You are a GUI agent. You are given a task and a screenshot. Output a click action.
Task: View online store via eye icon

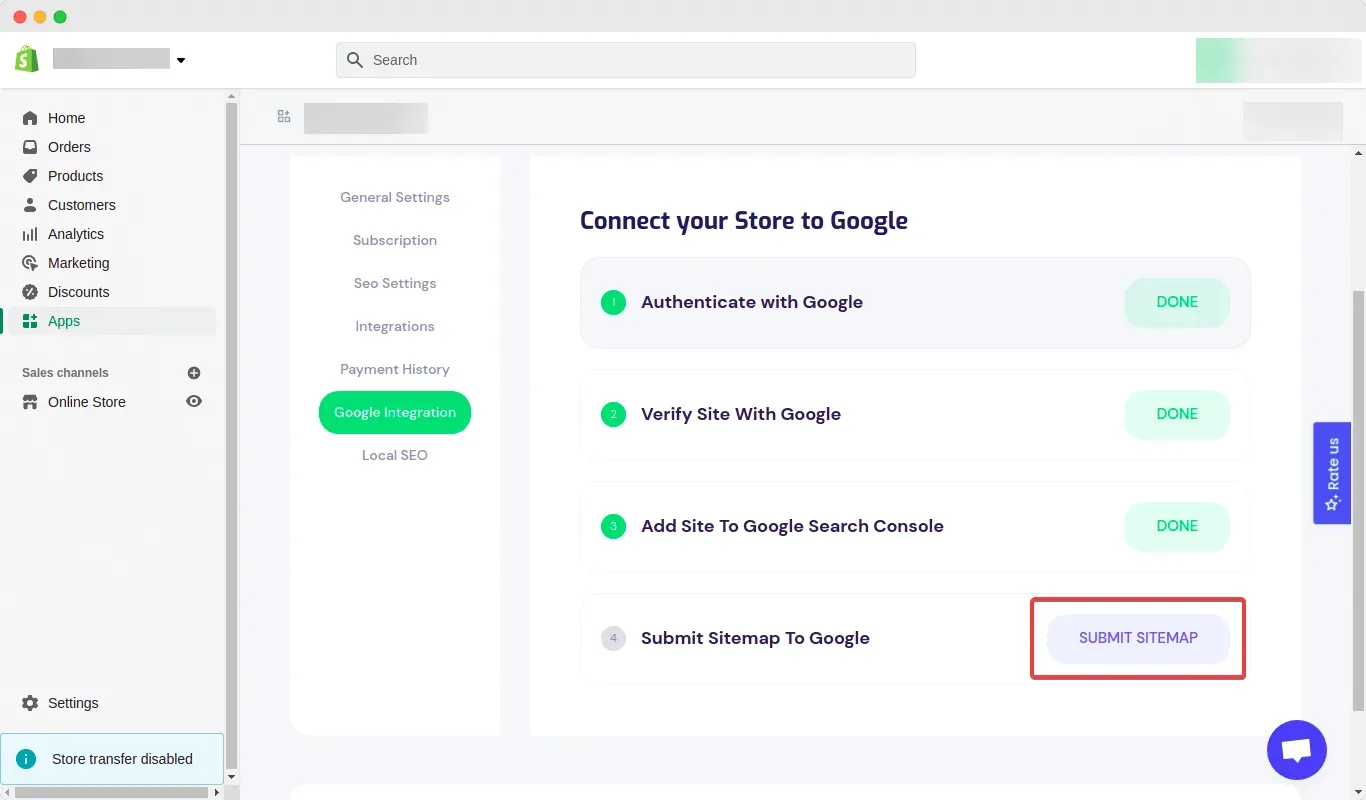click(194, 401)
